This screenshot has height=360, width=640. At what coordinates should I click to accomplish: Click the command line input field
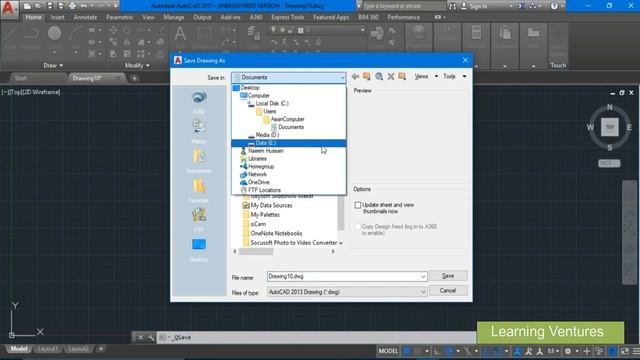tap(316, 338)
